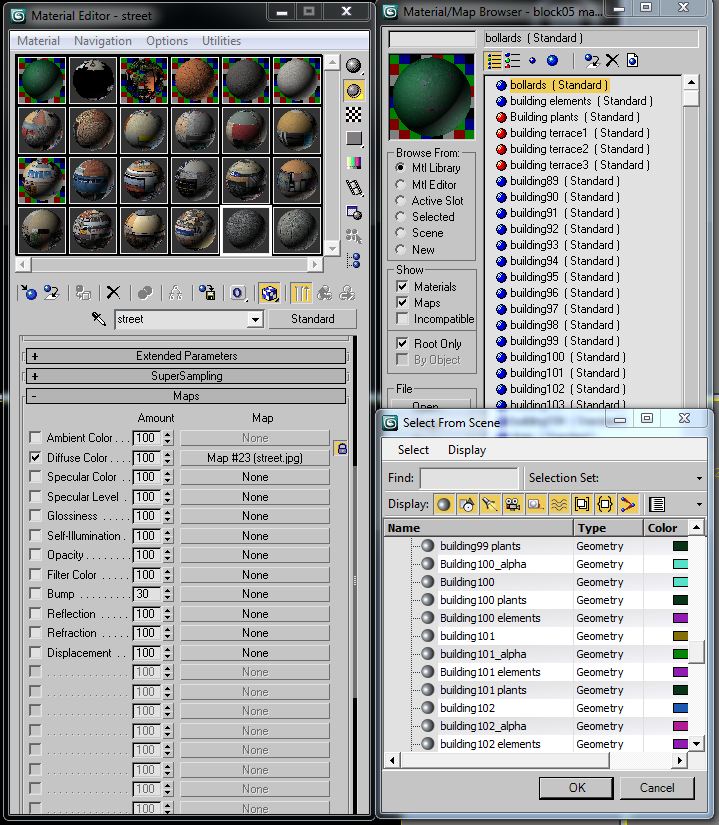The image size is (719, 825).
Task: Open Display menu in Select From Scene
Action: [x=467, y=450]
